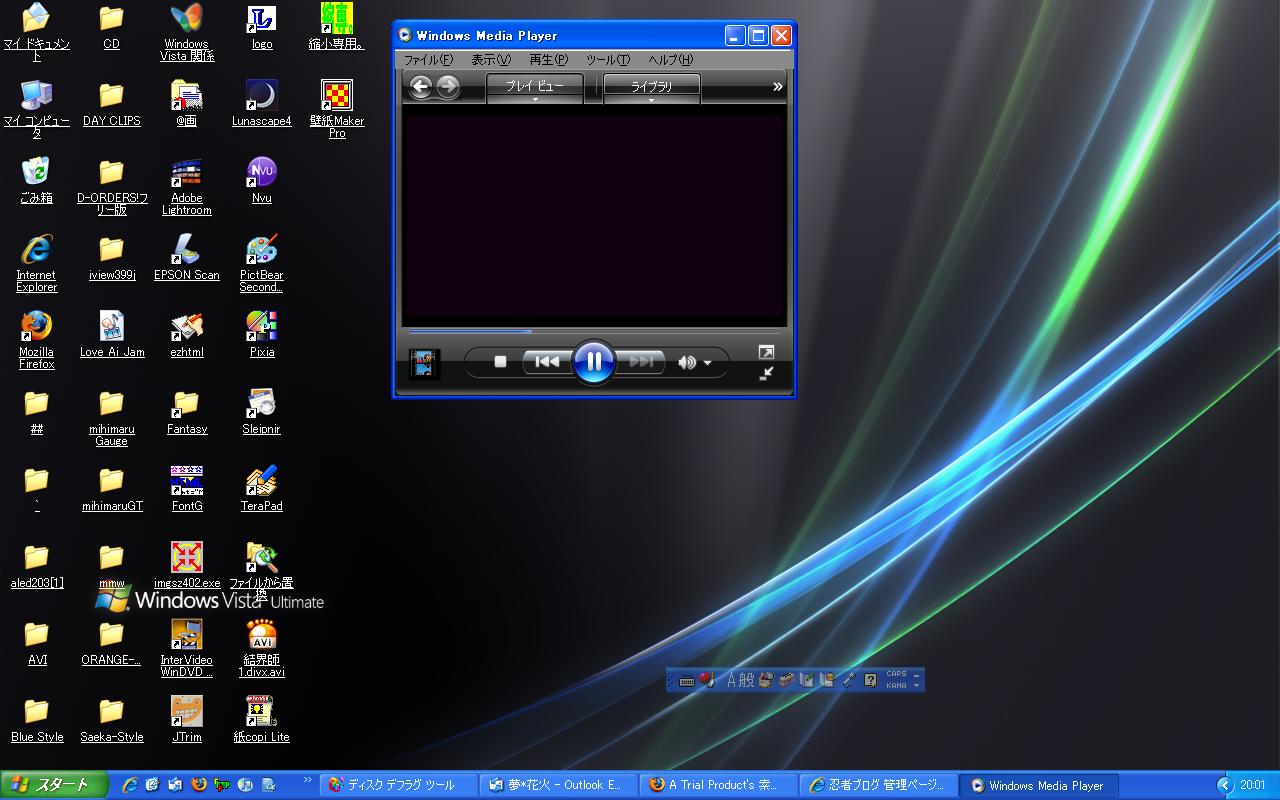Toggle KANA lock on the language bar
This screenshot has height=800, width=1280.
tap(896, 686)
